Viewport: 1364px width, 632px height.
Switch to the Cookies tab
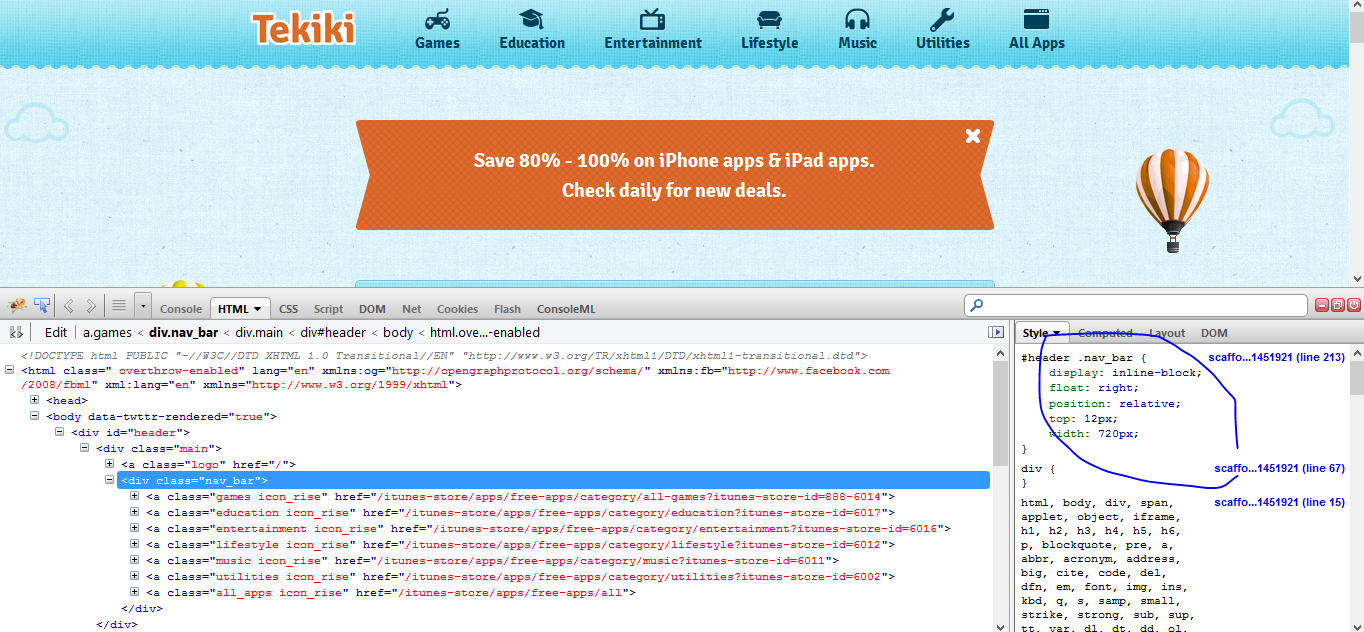(x=457, y=309)
